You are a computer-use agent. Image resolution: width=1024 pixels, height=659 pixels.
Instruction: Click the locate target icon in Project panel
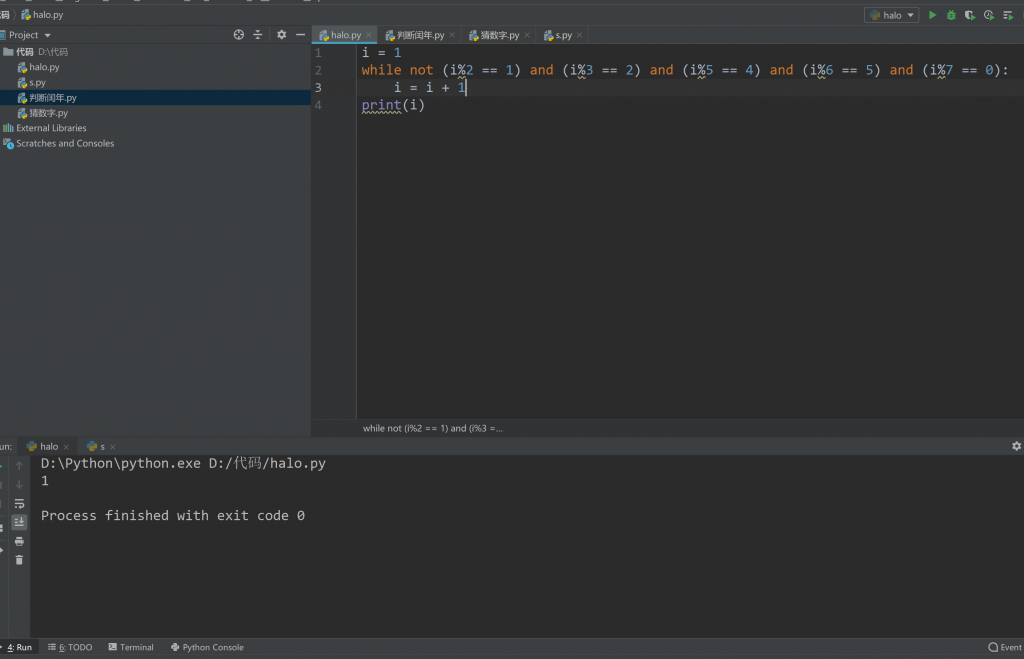(x=239, y=35)
